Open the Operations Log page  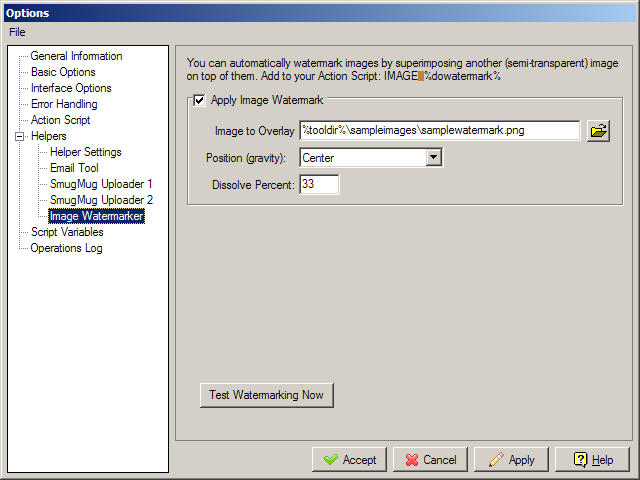[x=67, y=248]
